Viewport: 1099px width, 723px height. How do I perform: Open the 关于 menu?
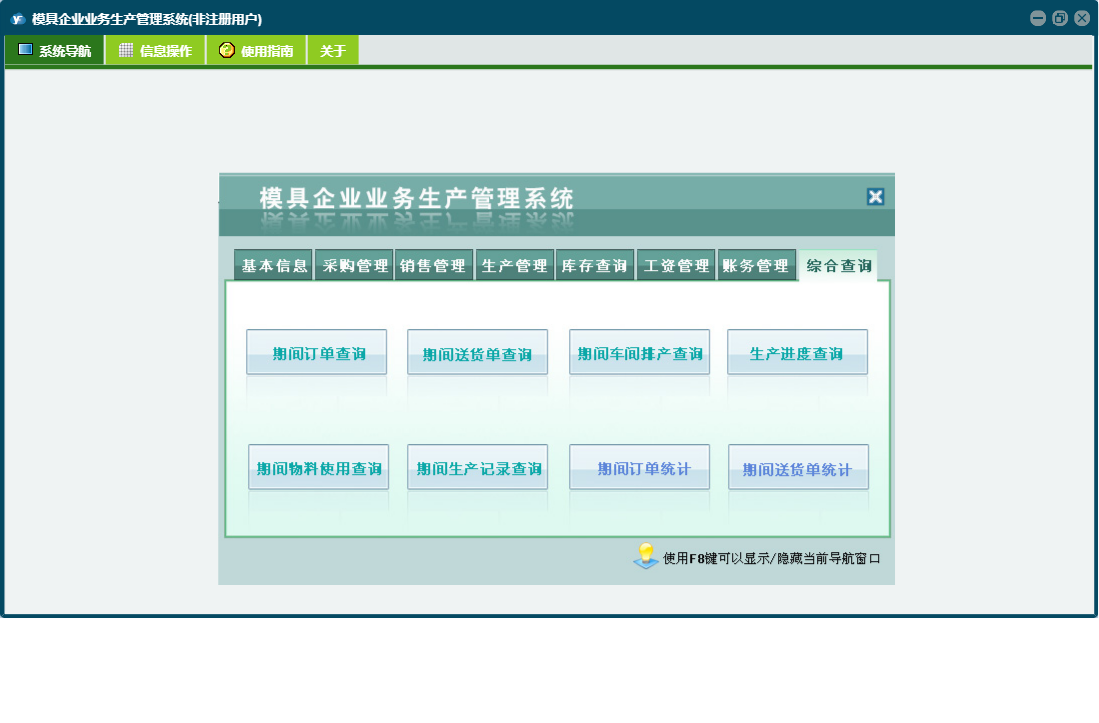[333, 50]
